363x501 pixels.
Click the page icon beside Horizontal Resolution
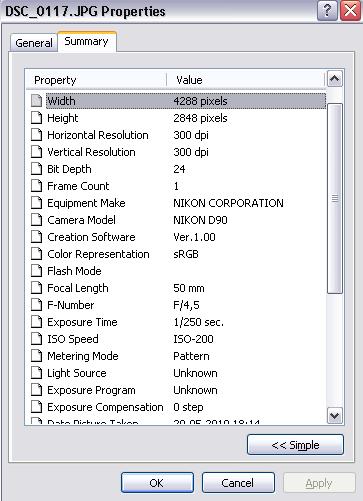(37, 135)
